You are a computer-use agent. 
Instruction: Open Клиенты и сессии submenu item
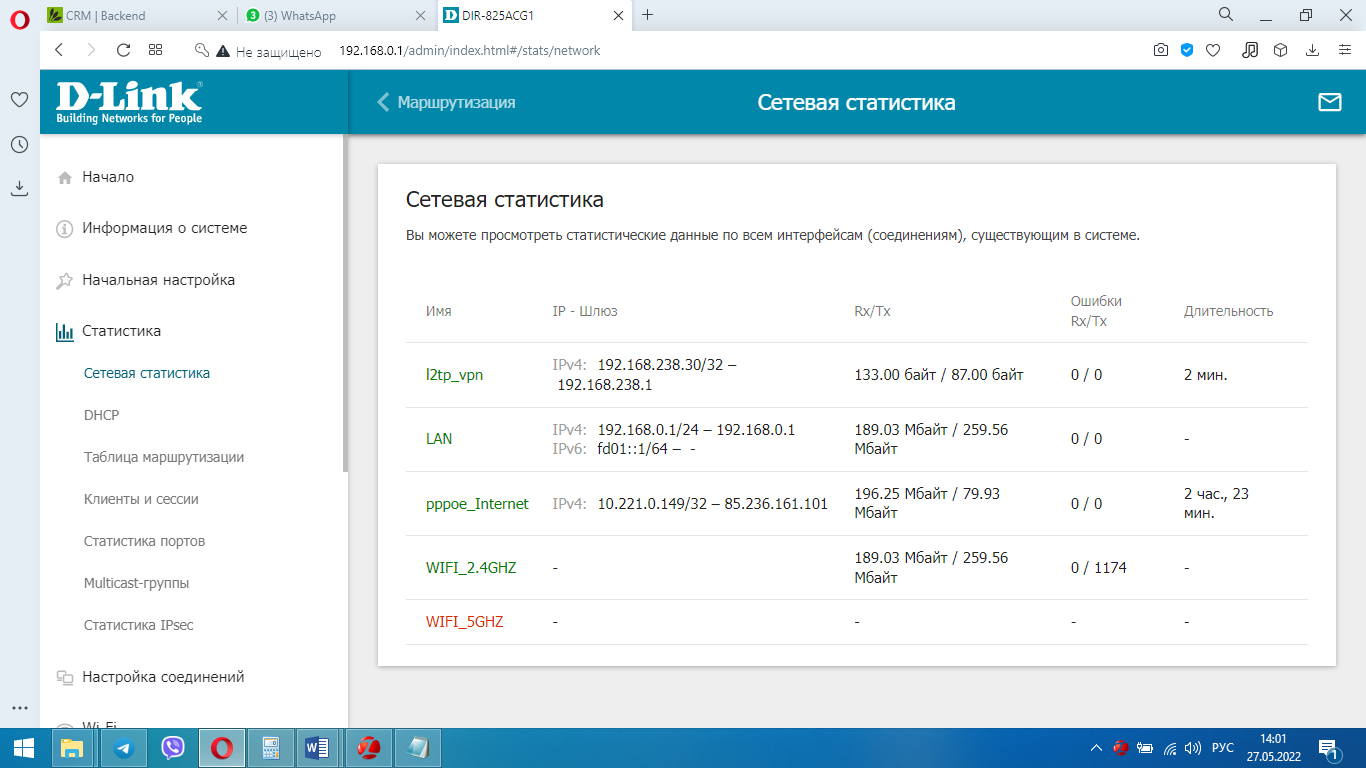(141, 499)
